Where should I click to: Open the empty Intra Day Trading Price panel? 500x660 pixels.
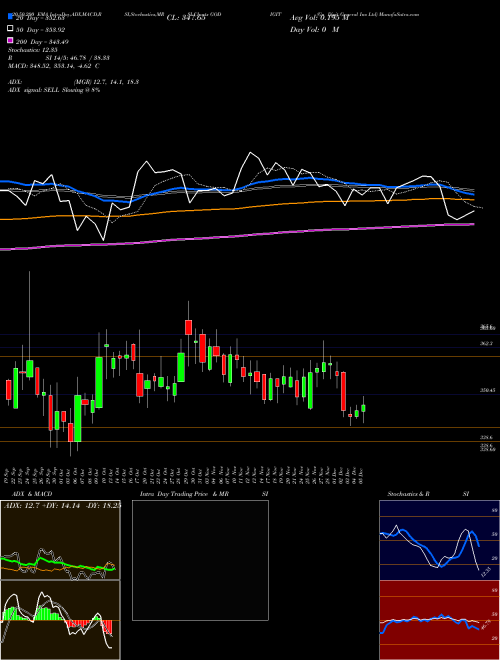[x=200, y=560]
